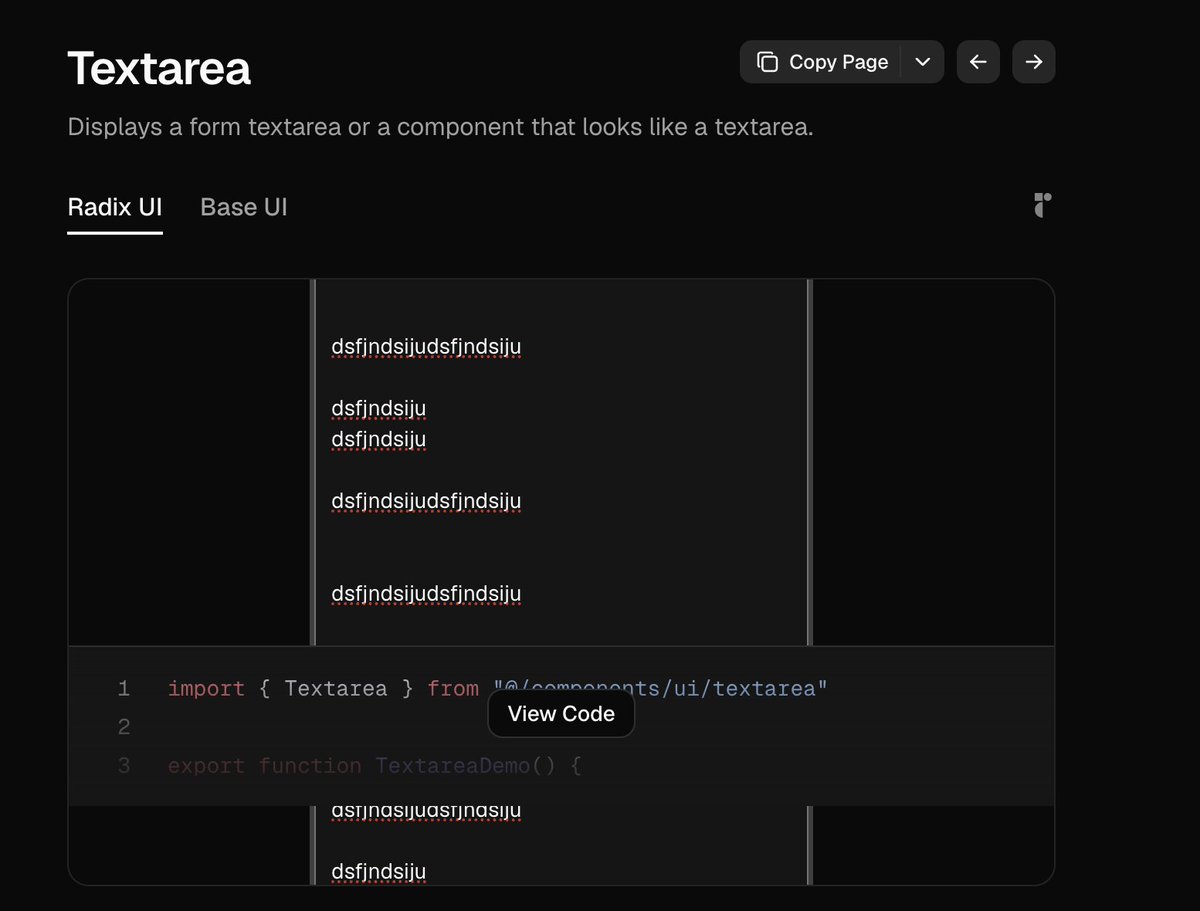
Task: Switch to the Radix UI tab
Action: [x=115, y=207]
